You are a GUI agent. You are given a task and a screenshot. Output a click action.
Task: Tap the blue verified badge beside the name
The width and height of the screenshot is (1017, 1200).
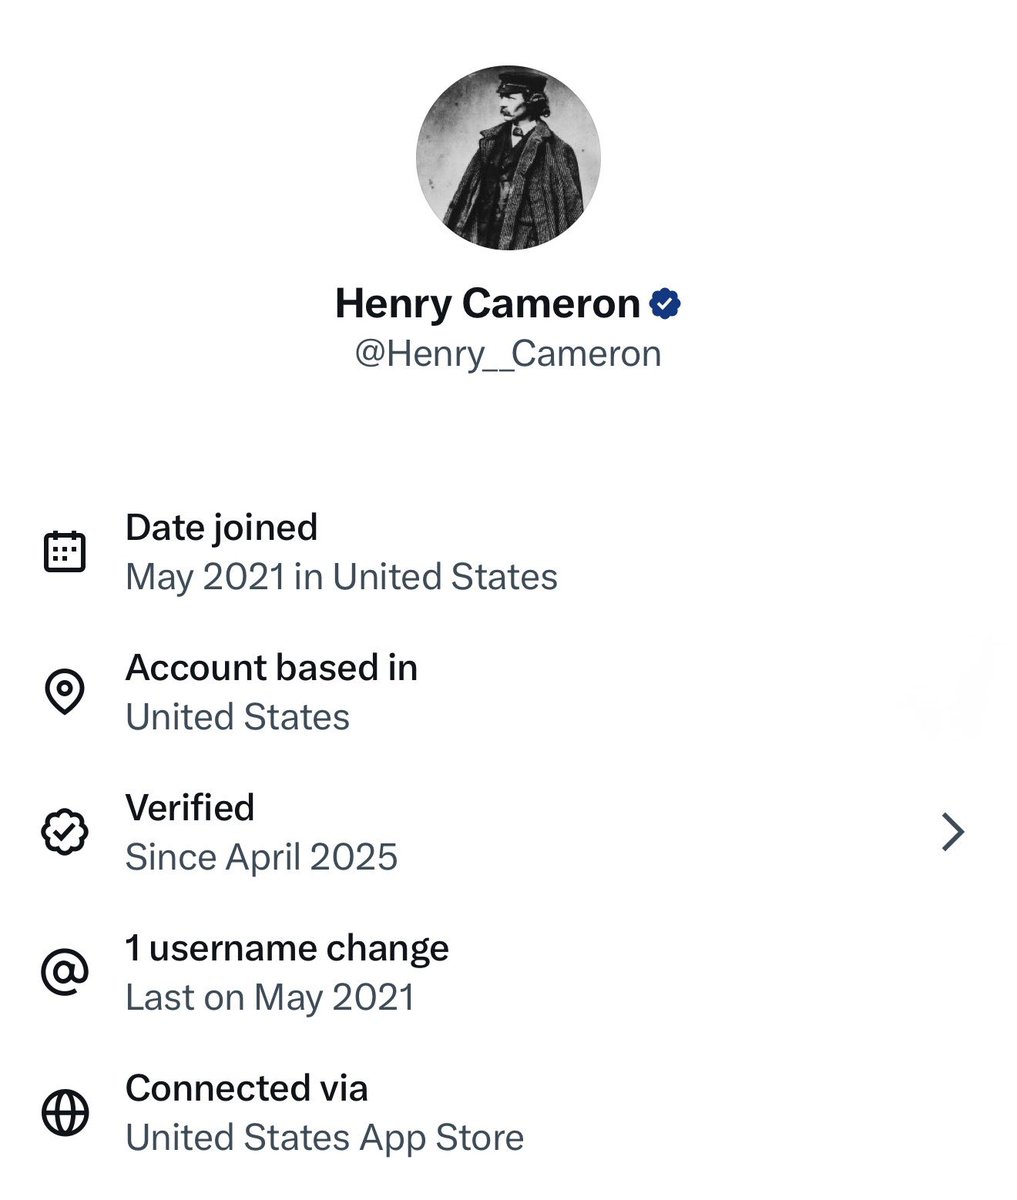pyautogui.click(x=665, y=303)
